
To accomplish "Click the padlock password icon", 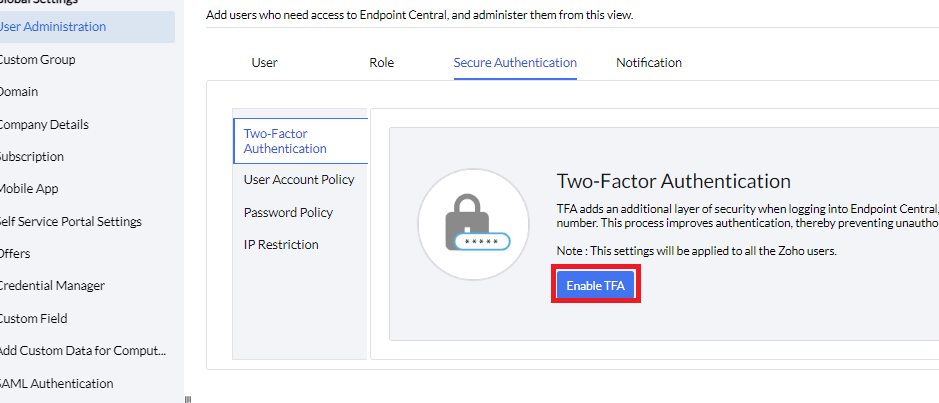I will point(473,223).
